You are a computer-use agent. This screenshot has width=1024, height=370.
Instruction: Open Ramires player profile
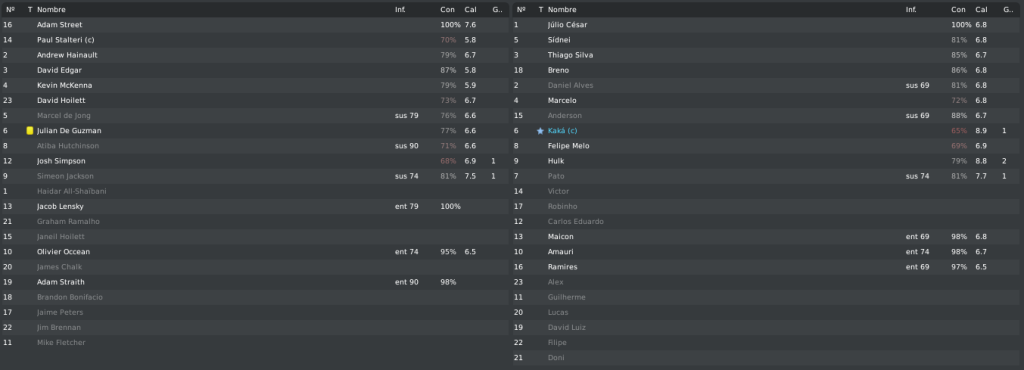(562, 266)
